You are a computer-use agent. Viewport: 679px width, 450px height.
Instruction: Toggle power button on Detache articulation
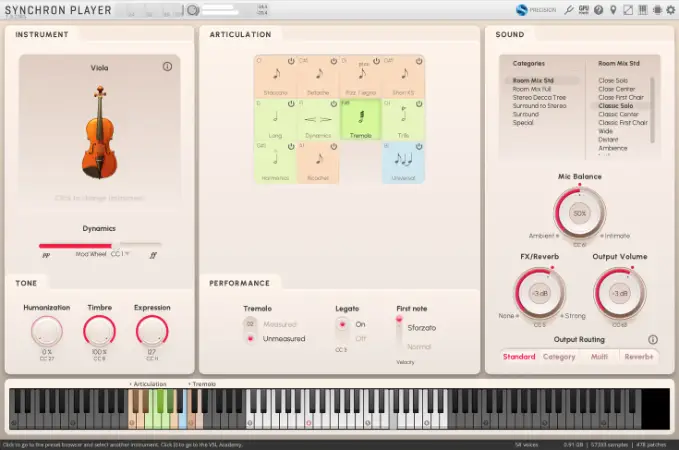click(335, 61)
